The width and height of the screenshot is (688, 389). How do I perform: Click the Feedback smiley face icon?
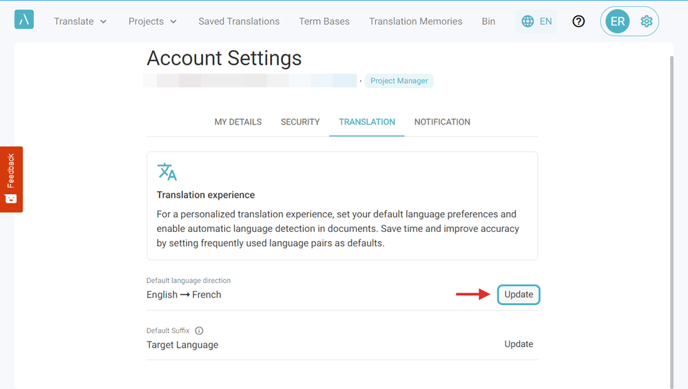11,199
